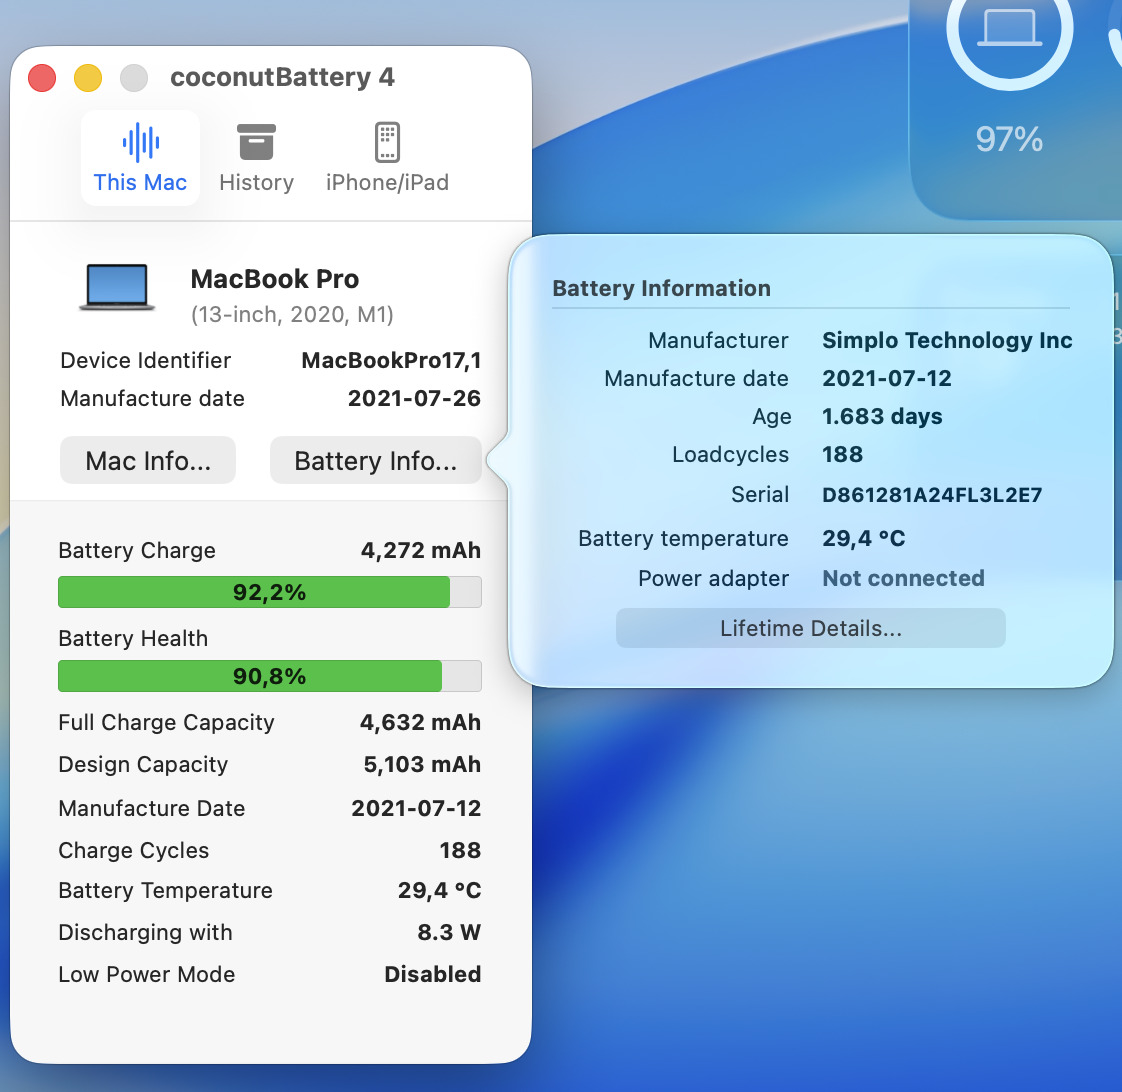
Task: Open the Mac Info... button
Action: pos(148,460)
